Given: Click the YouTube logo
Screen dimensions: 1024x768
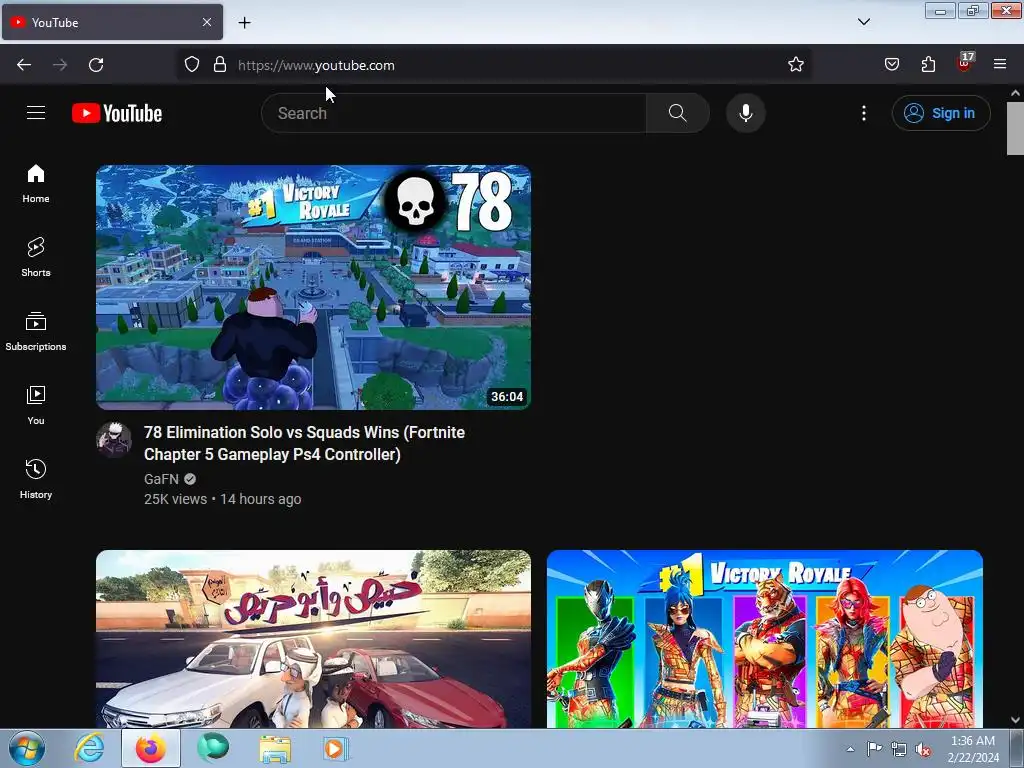Looking at the screenshot, I should point(117,113).
